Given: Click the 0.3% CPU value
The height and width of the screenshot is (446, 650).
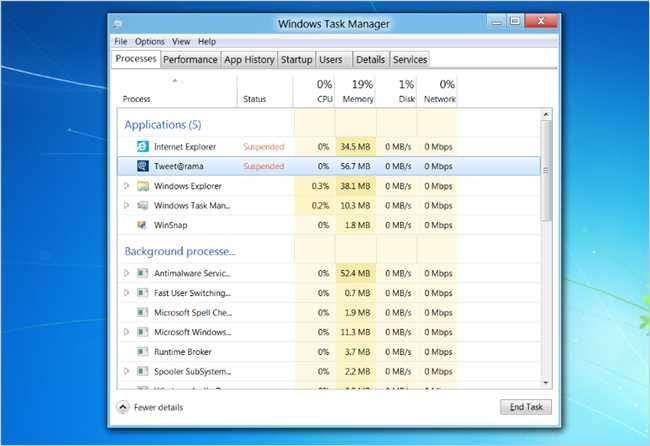Looking at the screenshot, I should coord(320,186).
